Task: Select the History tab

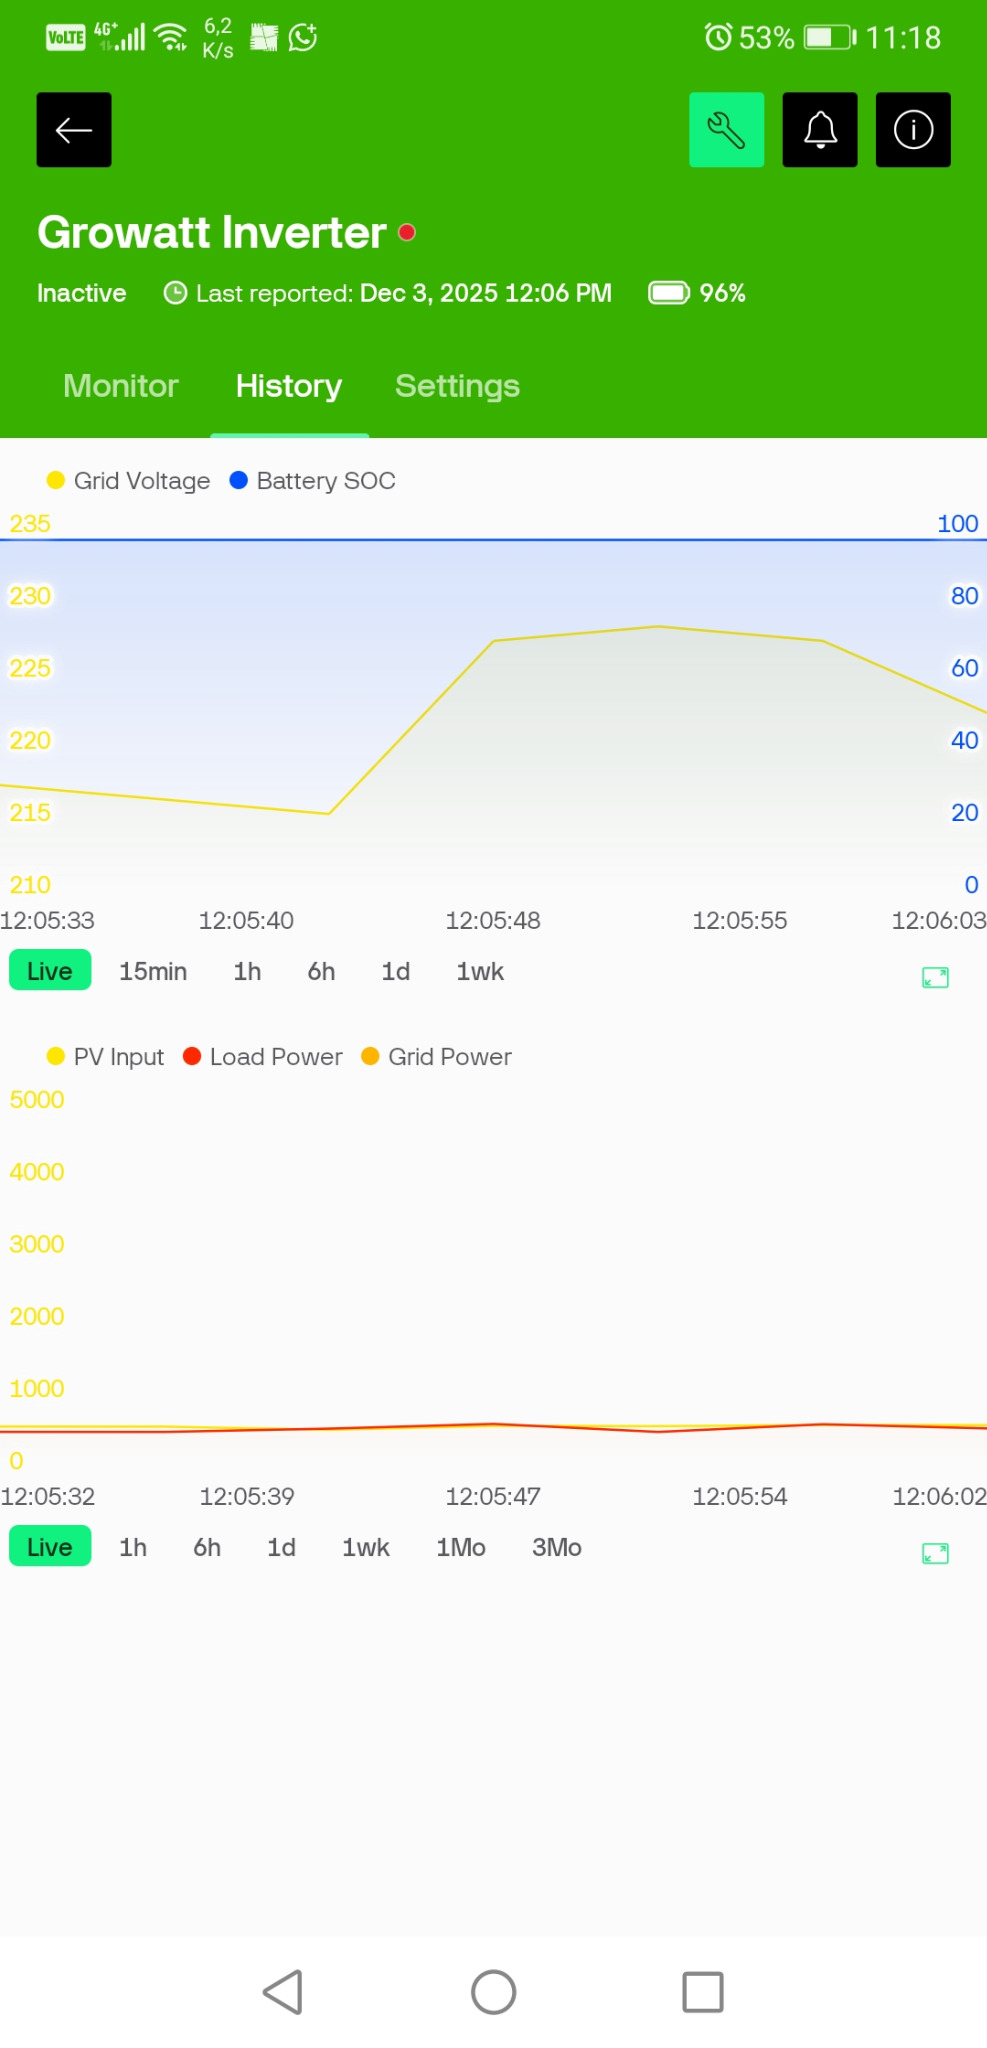Action: click(x=289, y=386)
